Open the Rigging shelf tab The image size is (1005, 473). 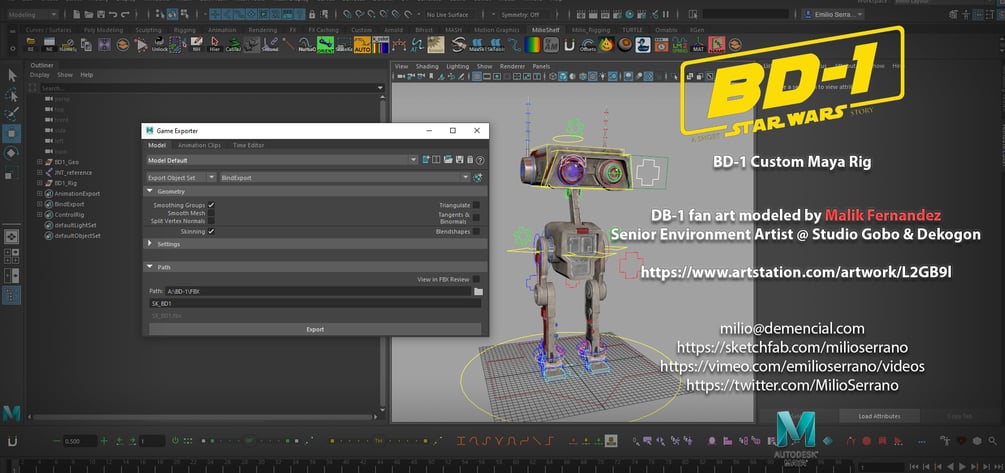(x=187, y=30)
